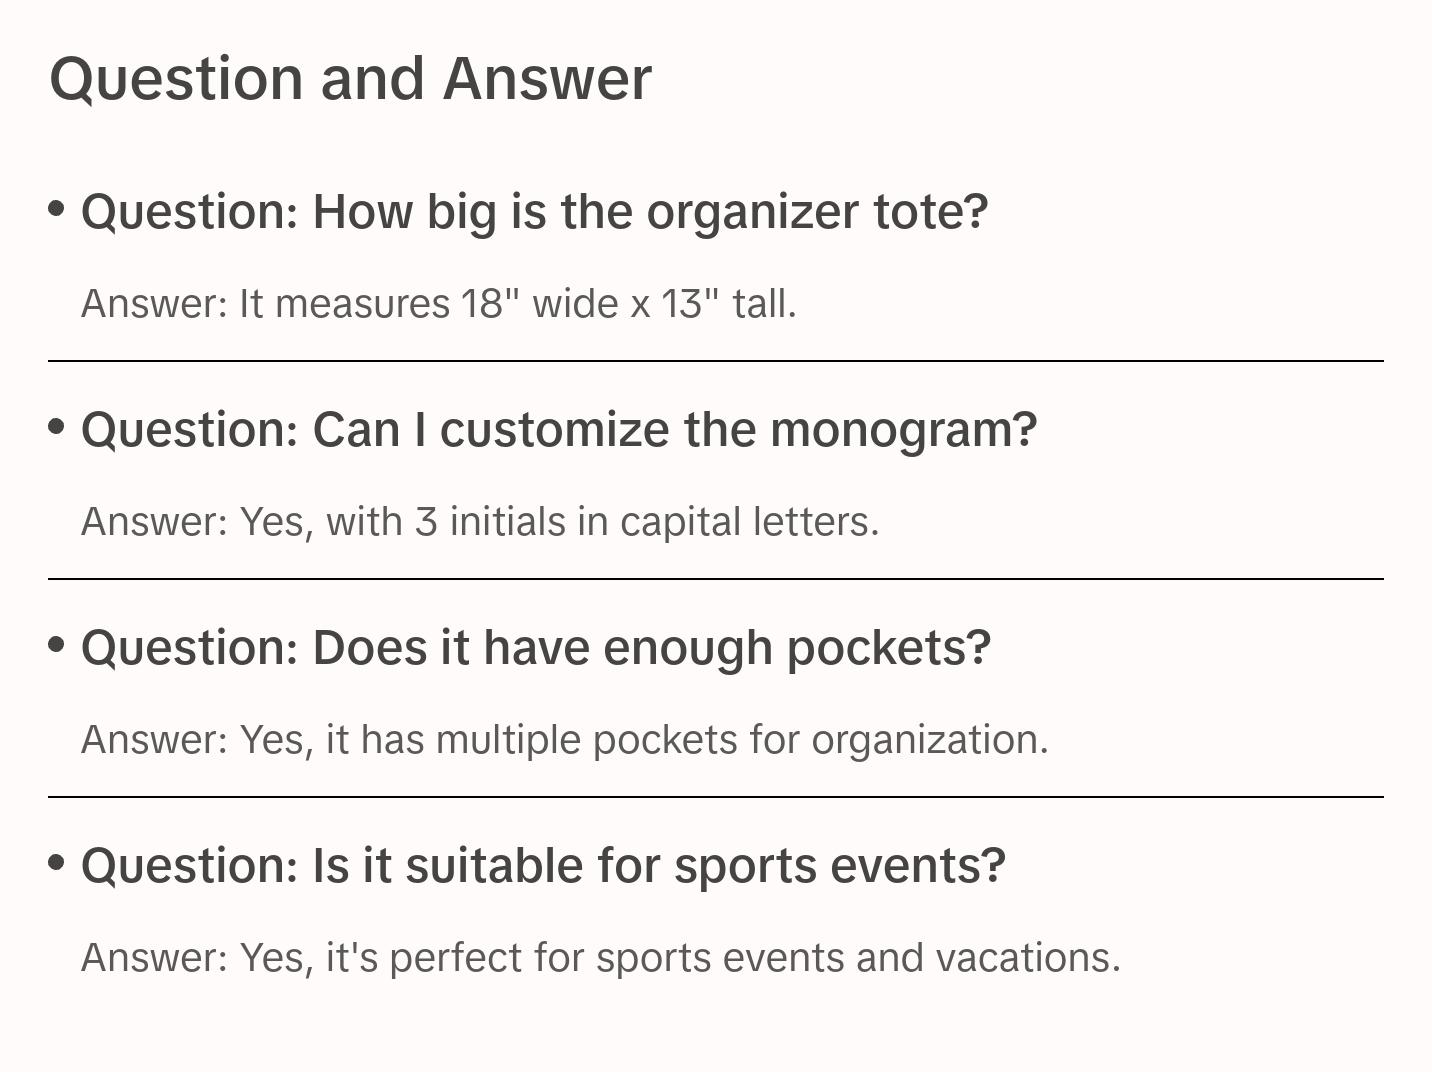Click the bullet before the tote size question
1432x1072 pixels.
click(57, 209)
